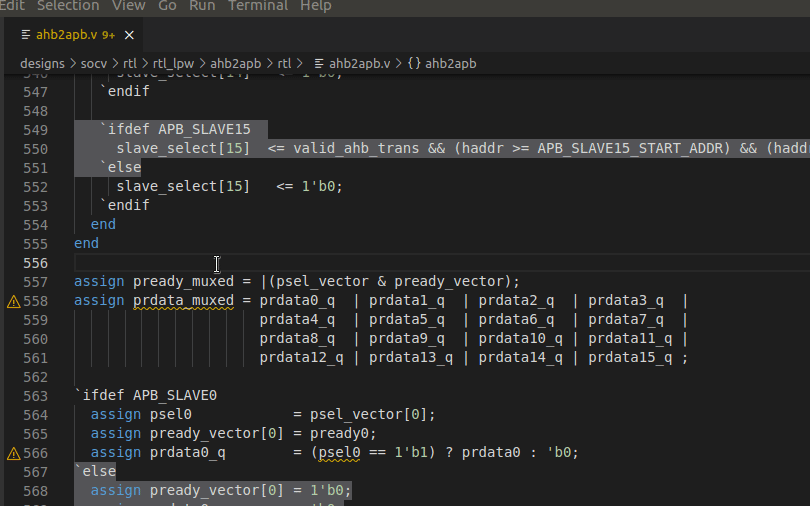Click warning triangle icon beside line 566
This screenshot has width=810, height=506.
click(14, 453)
